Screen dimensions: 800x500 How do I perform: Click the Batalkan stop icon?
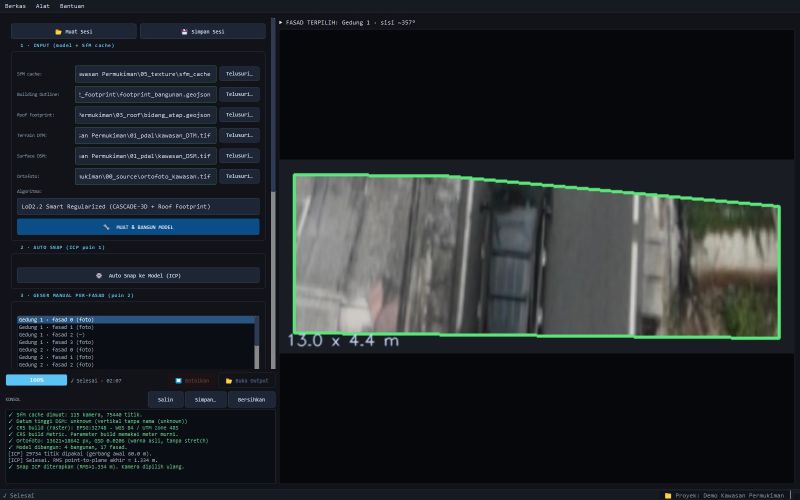pos(178,381)
